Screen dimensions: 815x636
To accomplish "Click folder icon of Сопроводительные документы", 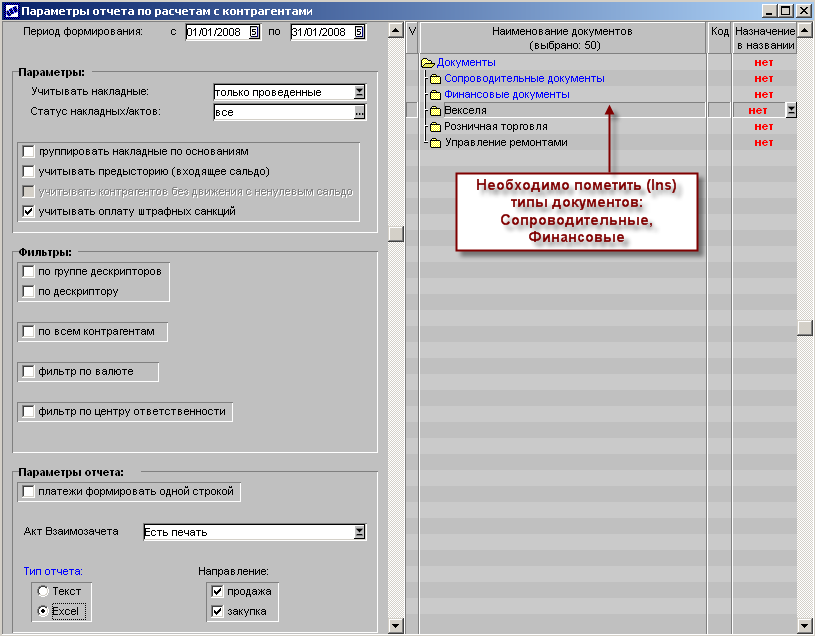I will coord(436,79).
